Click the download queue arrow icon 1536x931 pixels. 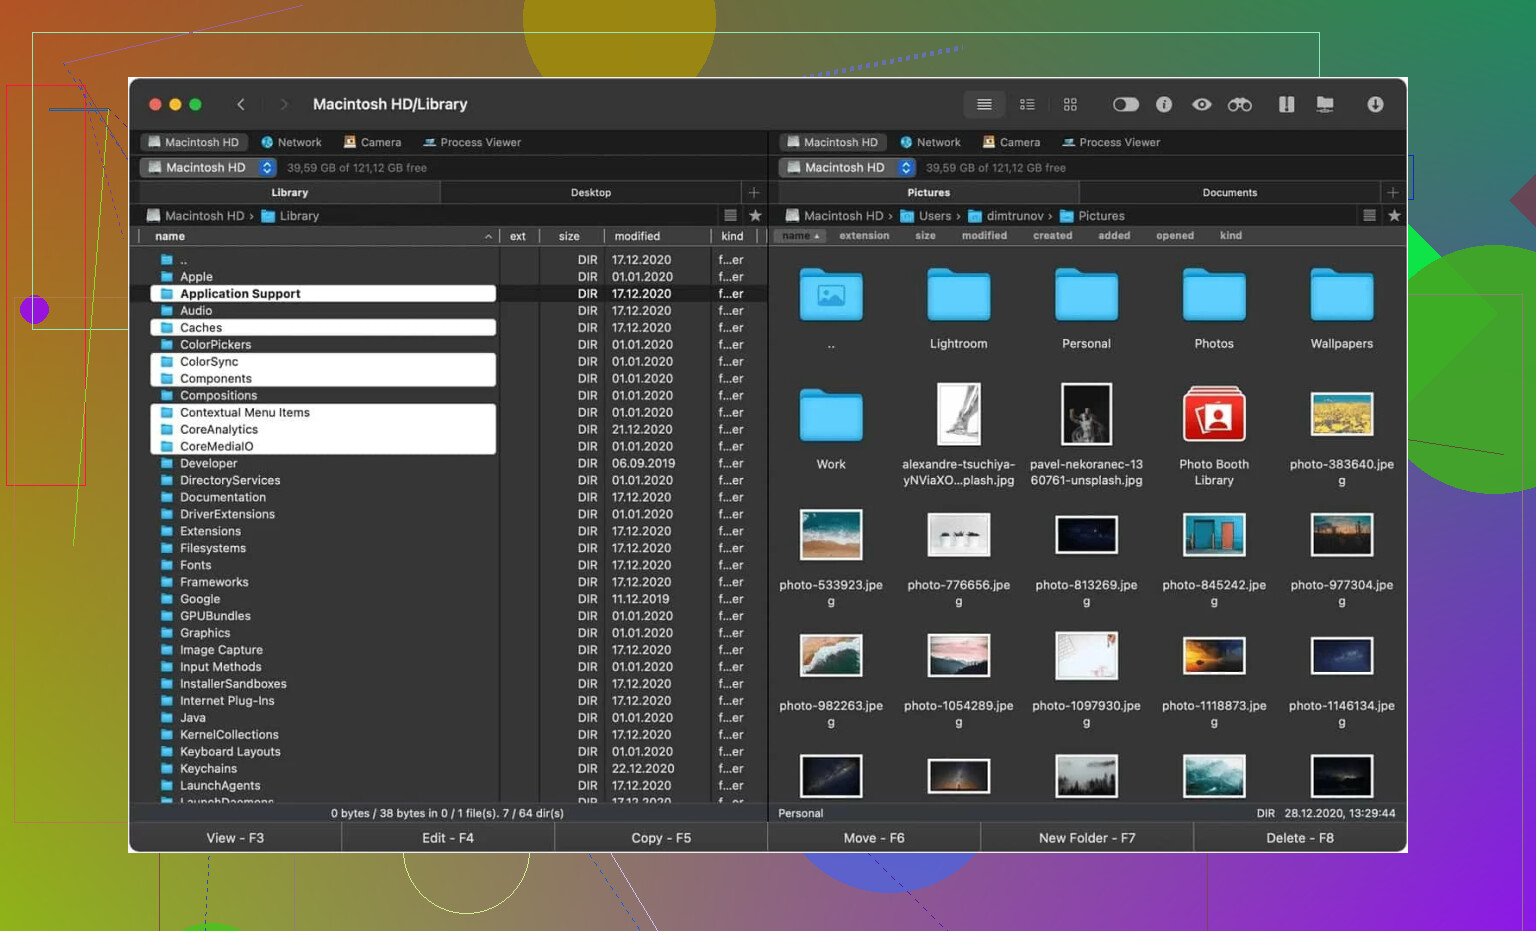(1375, 105)
